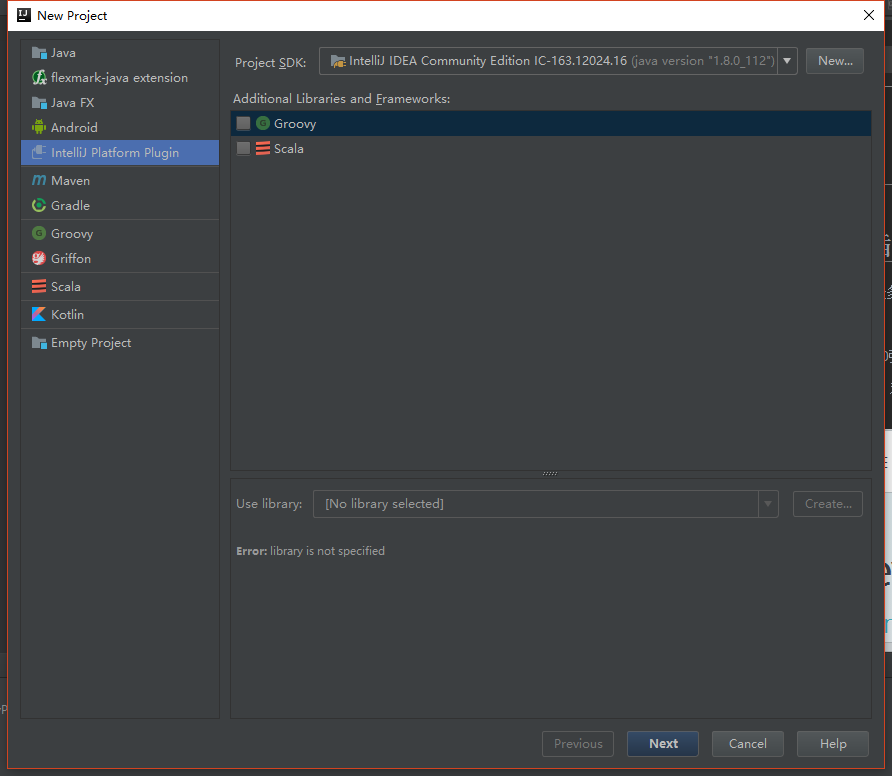Image resolution: width=892 pixels, height=776 pixels.
Task: Select the Maven project icon
Action: pos(39,180)
